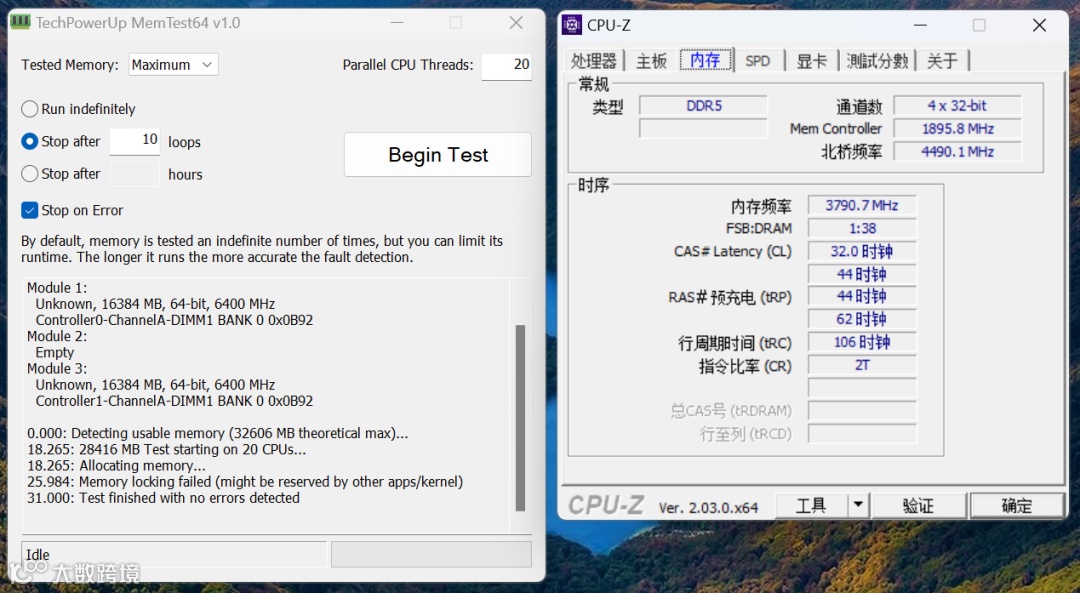Select the 内存 tab in CPU-Z

pos(705,61)
